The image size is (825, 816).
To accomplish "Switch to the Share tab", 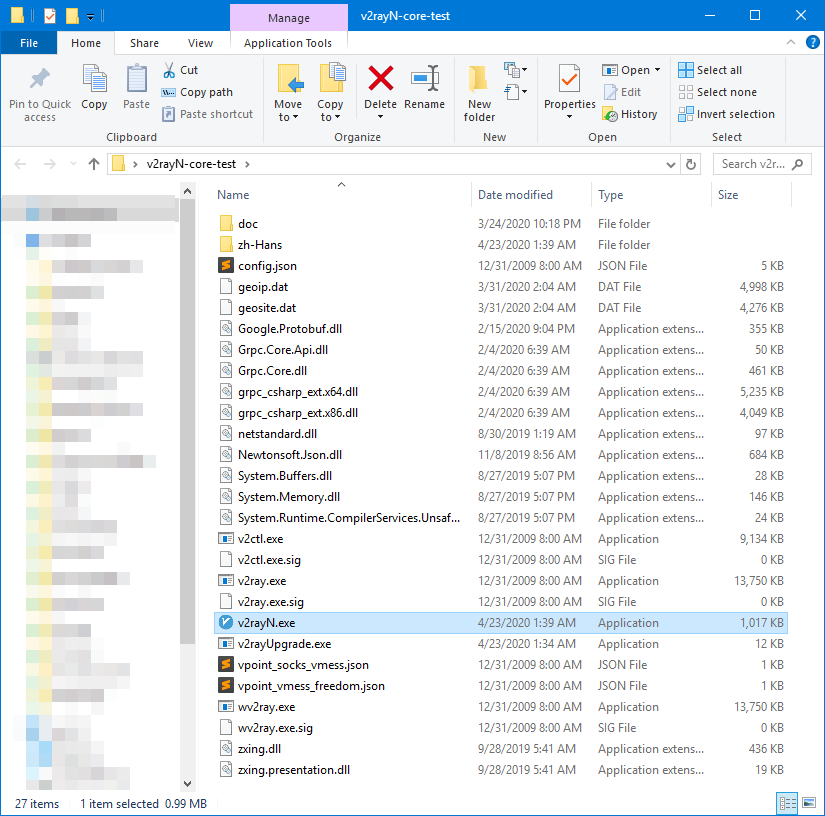I will tap(144, 43).
